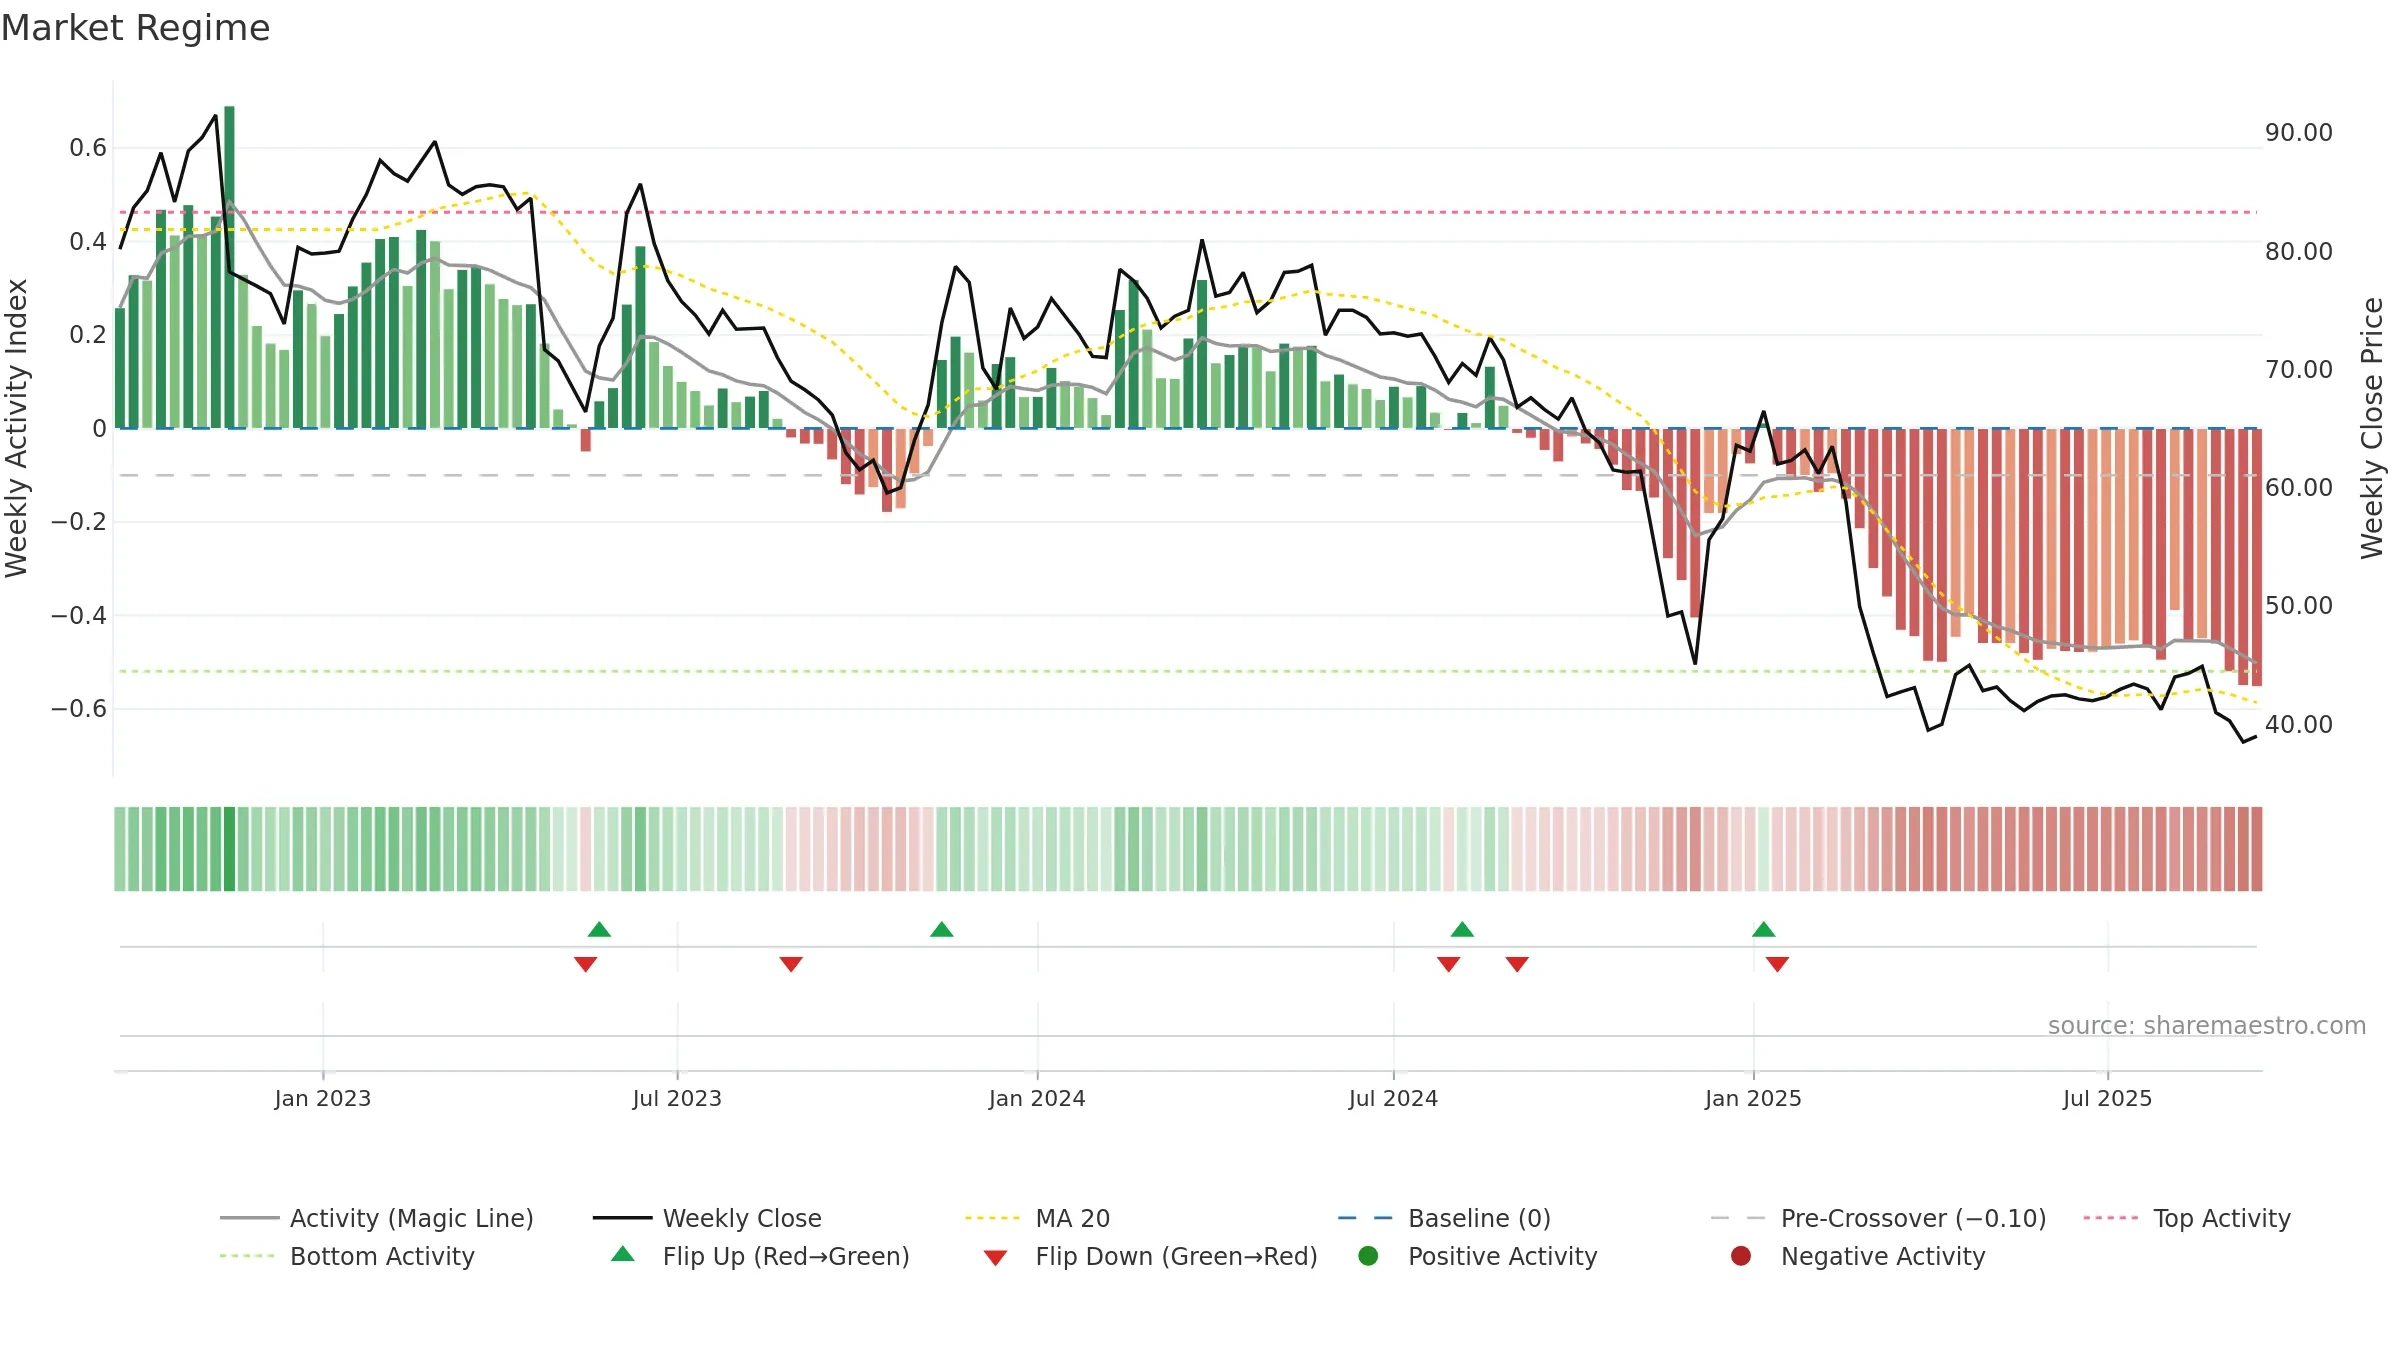Toggle the Weekly Close legend entry

(707, 1218)
